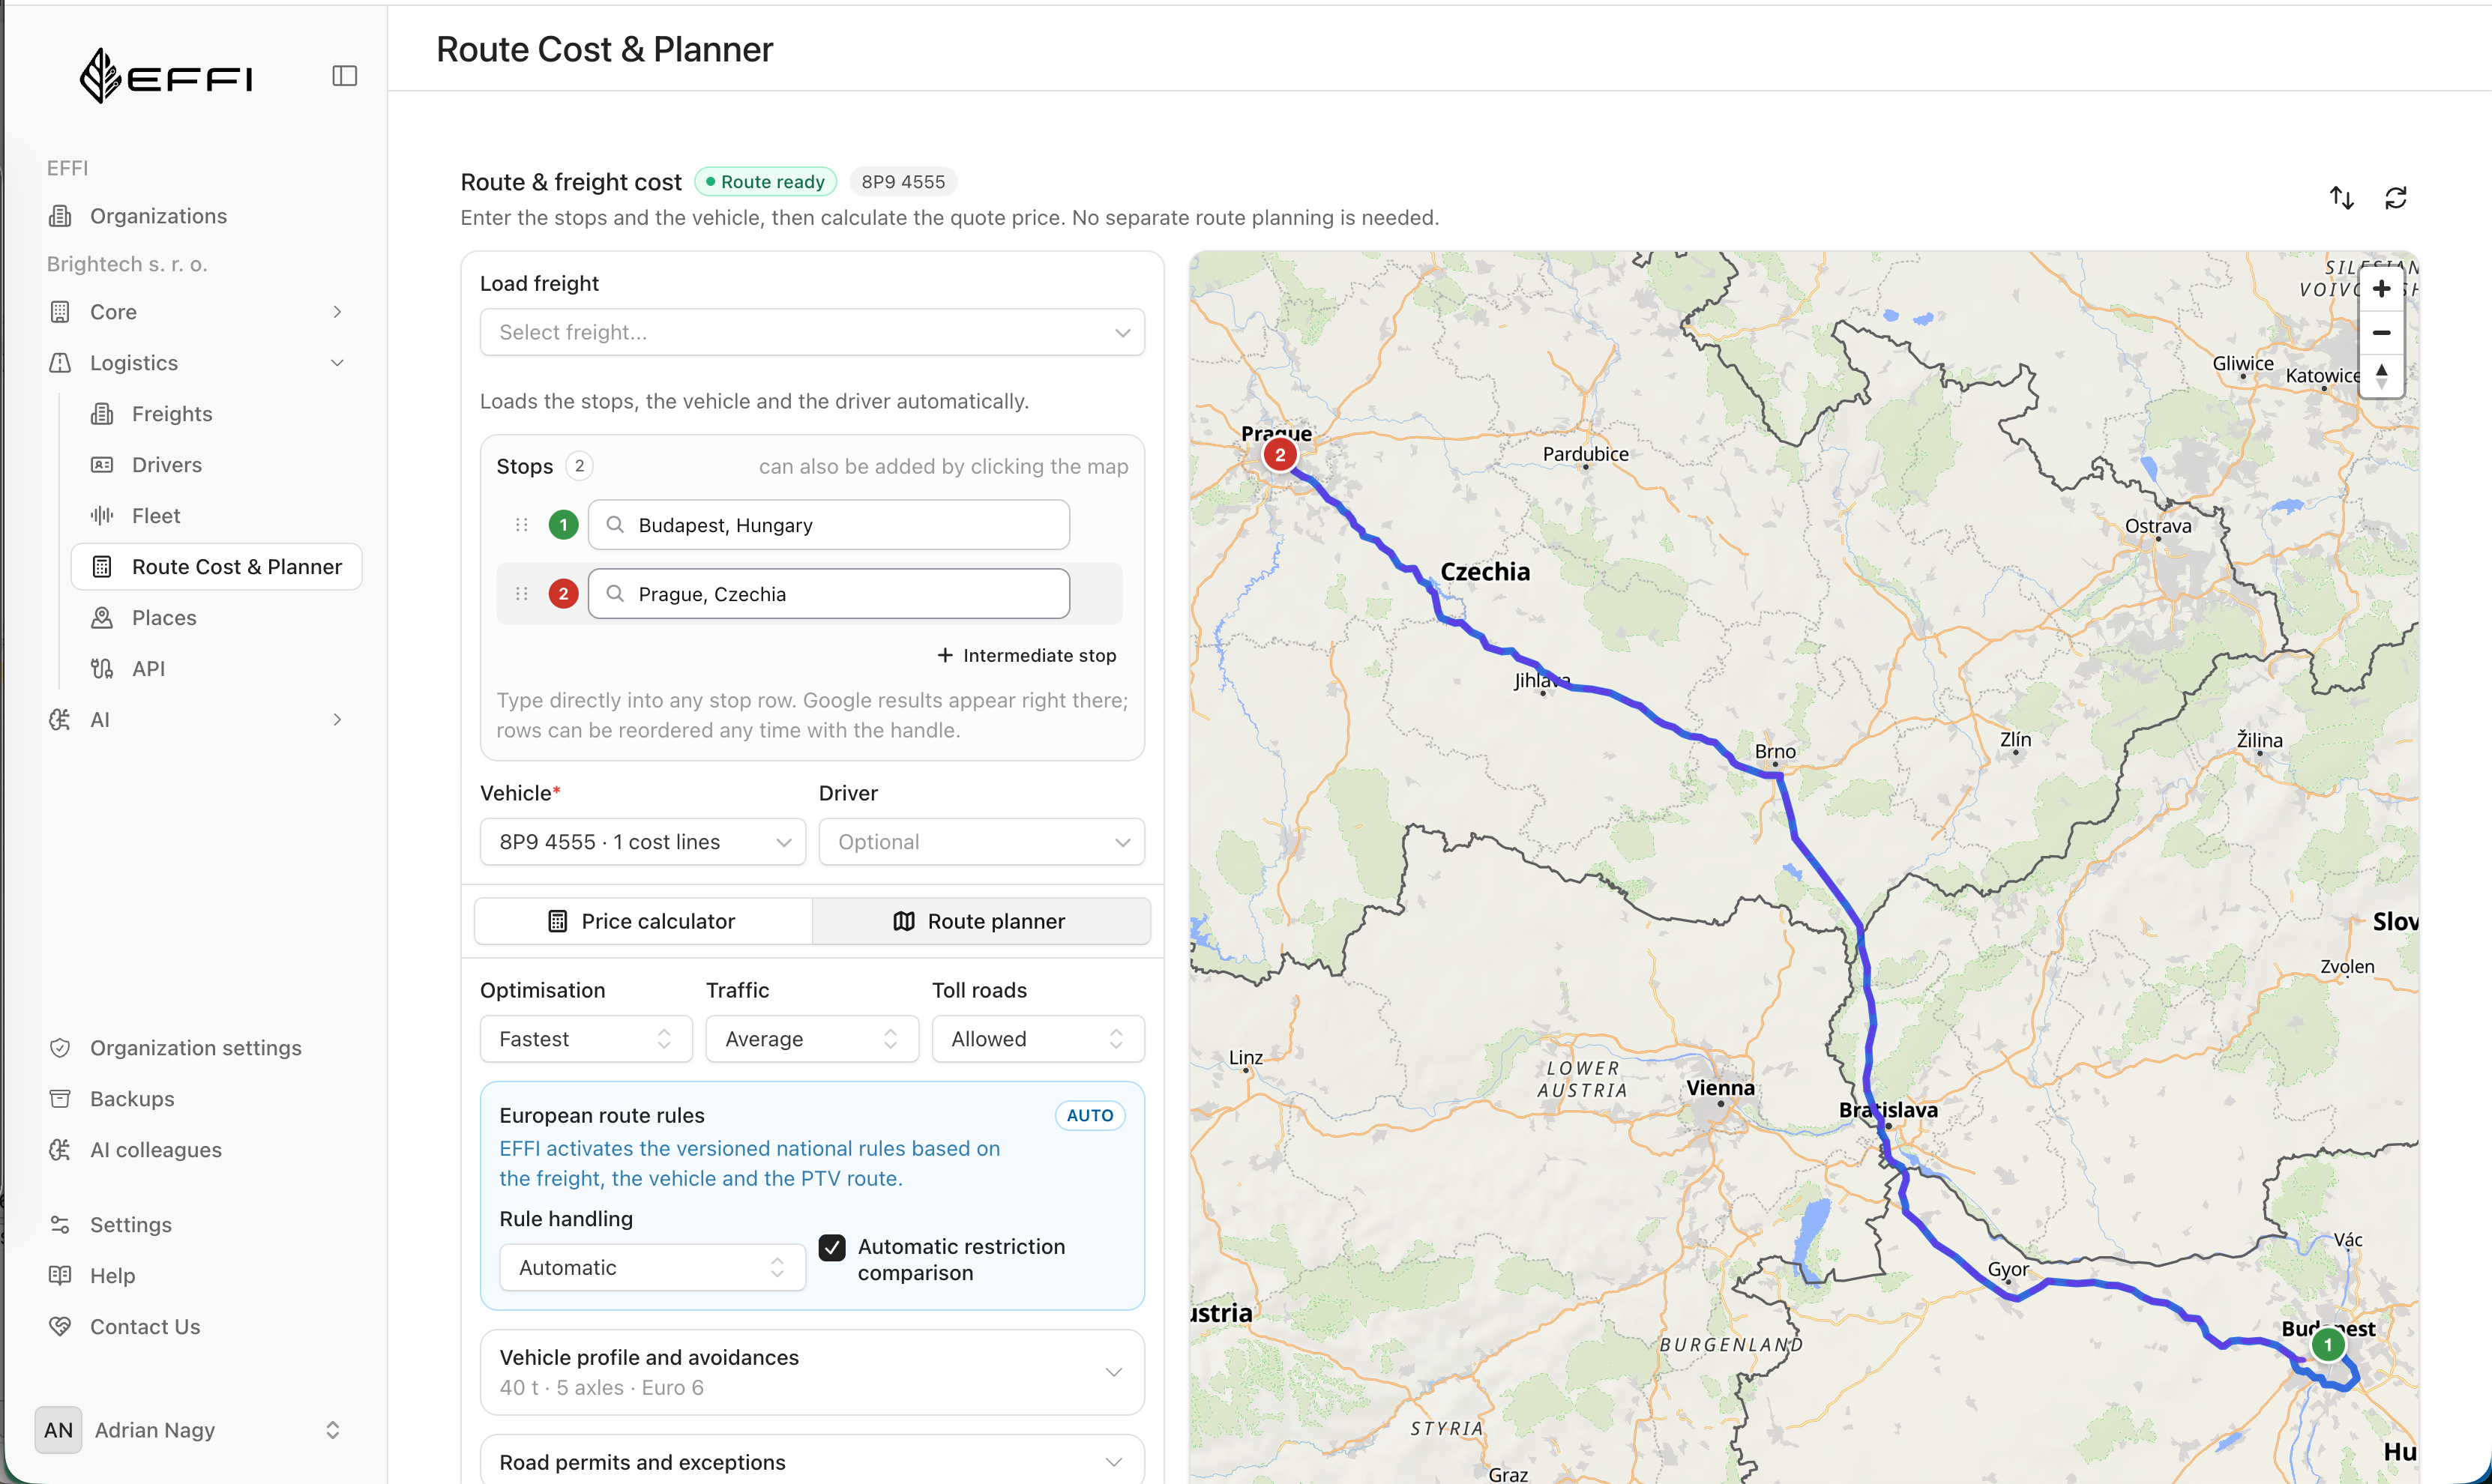Grab drag handle for Budapest stop

(521, 525)
